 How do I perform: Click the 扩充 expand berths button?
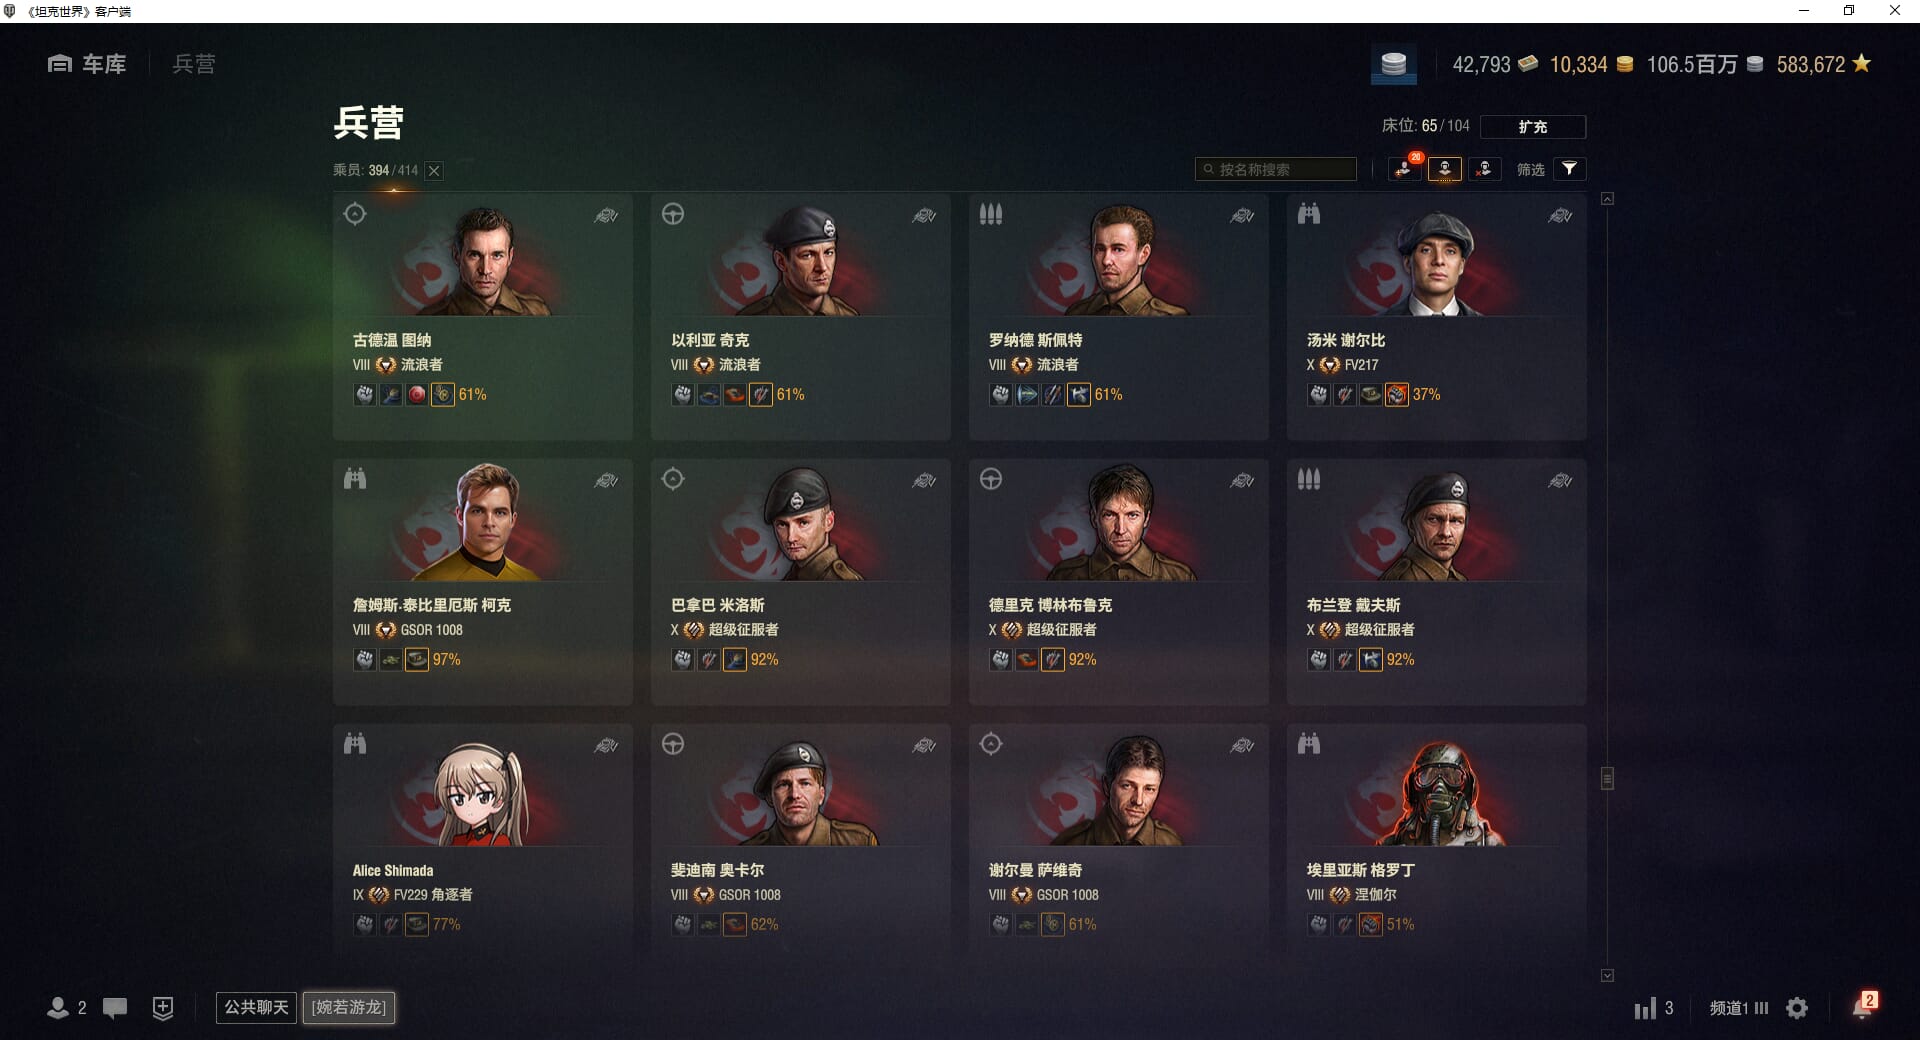click(x=1532, y=127)
